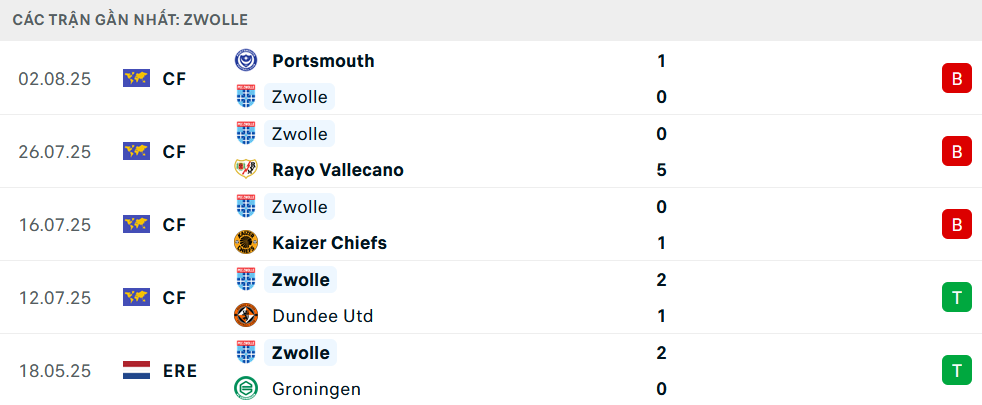This screenshot has height=405, width=982.
Task: Select the ERE league label
Action: [x=180, y=371]
